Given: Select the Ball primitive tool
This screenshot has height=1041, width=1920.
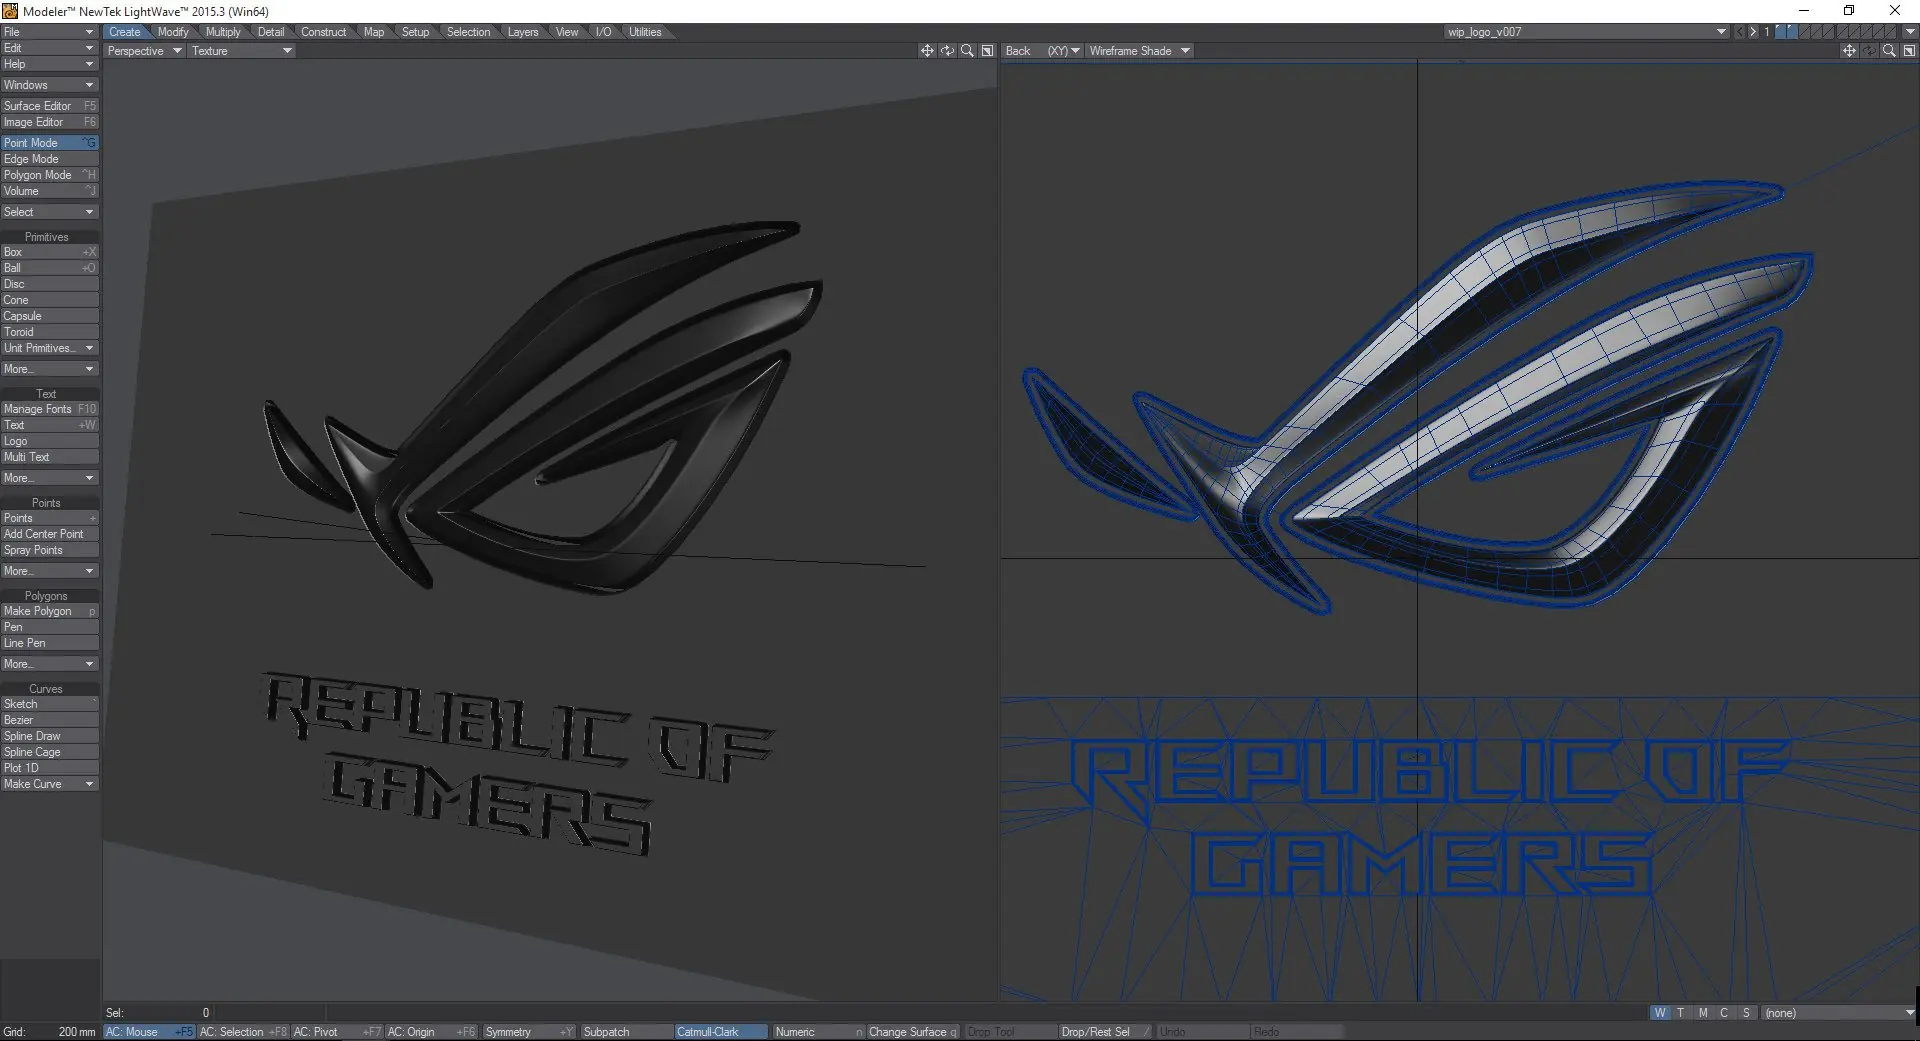Looking at the screenshot, I should pos(49,268).
